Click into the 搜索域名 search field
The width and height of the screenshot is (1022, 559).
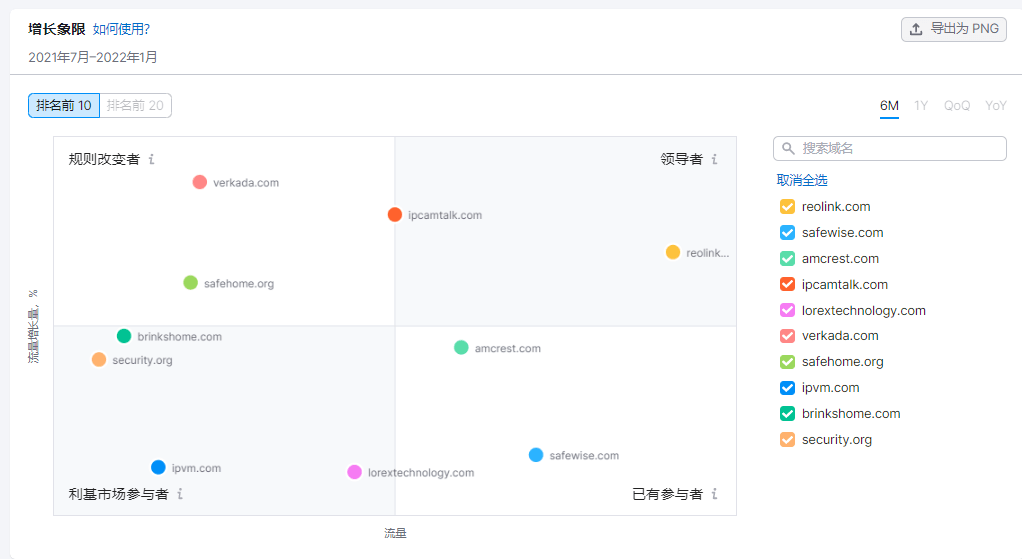890,149
